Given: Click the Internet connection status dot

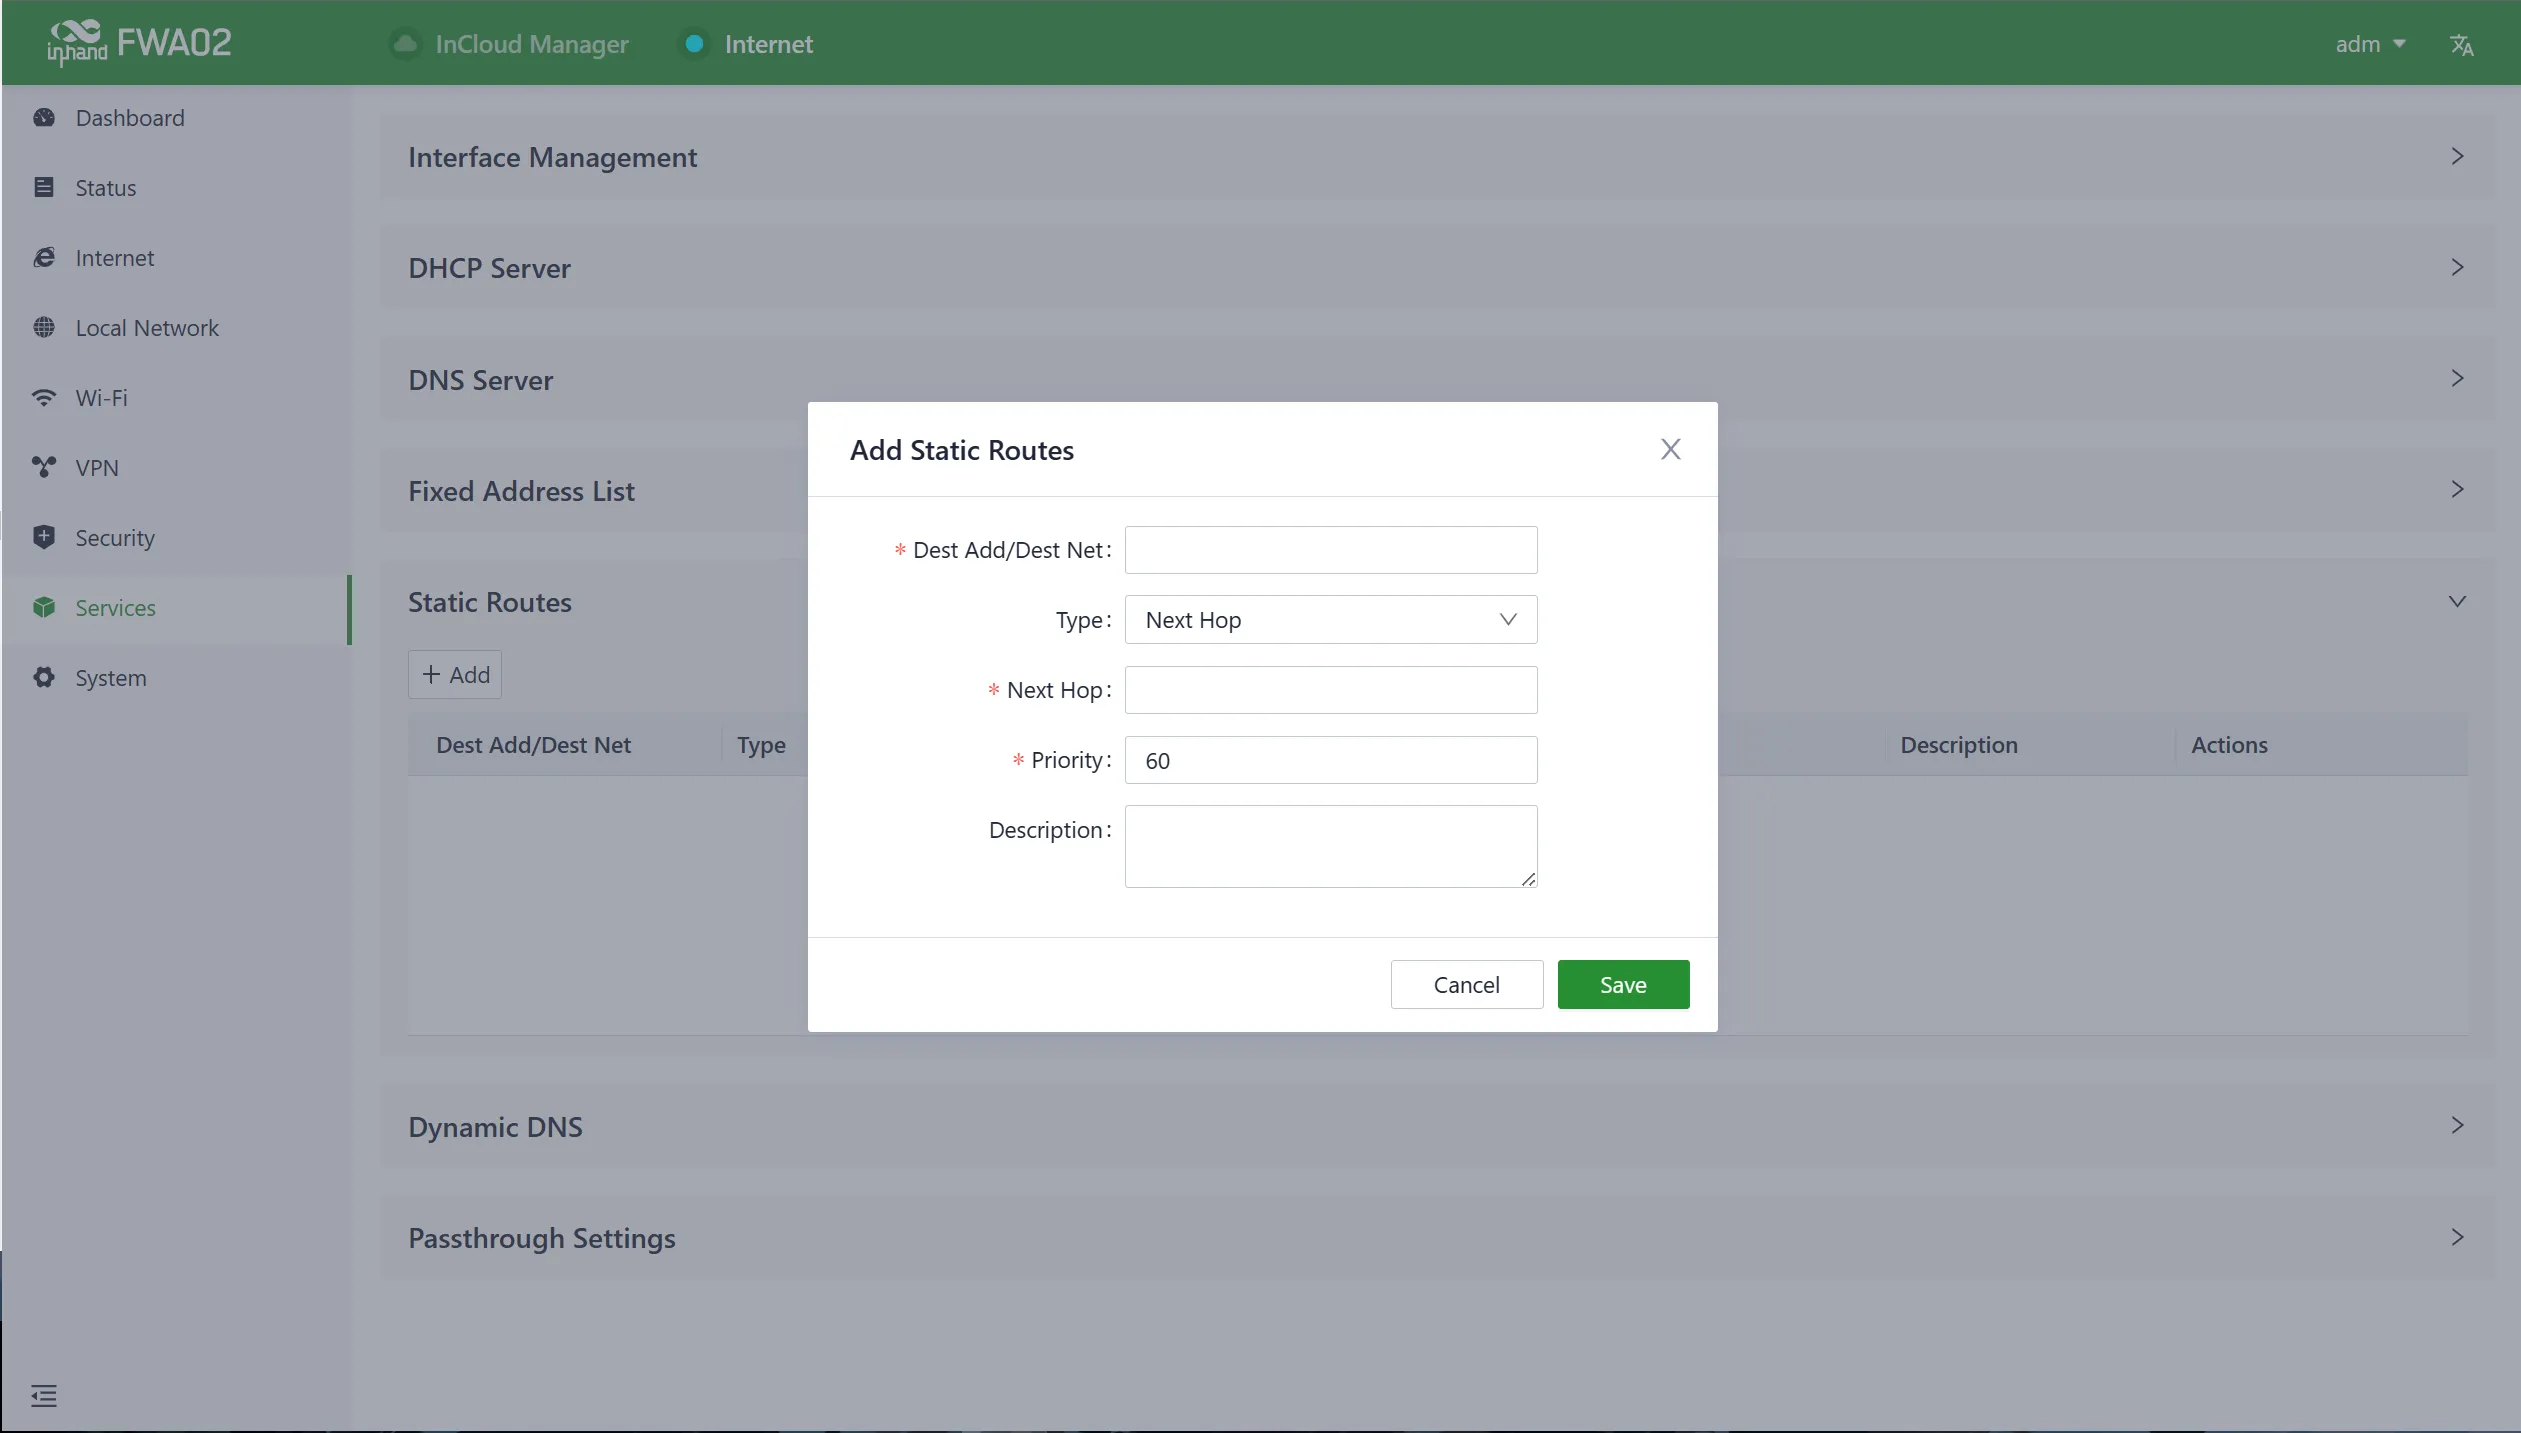Looking at the screenshot, I should 694,44.
